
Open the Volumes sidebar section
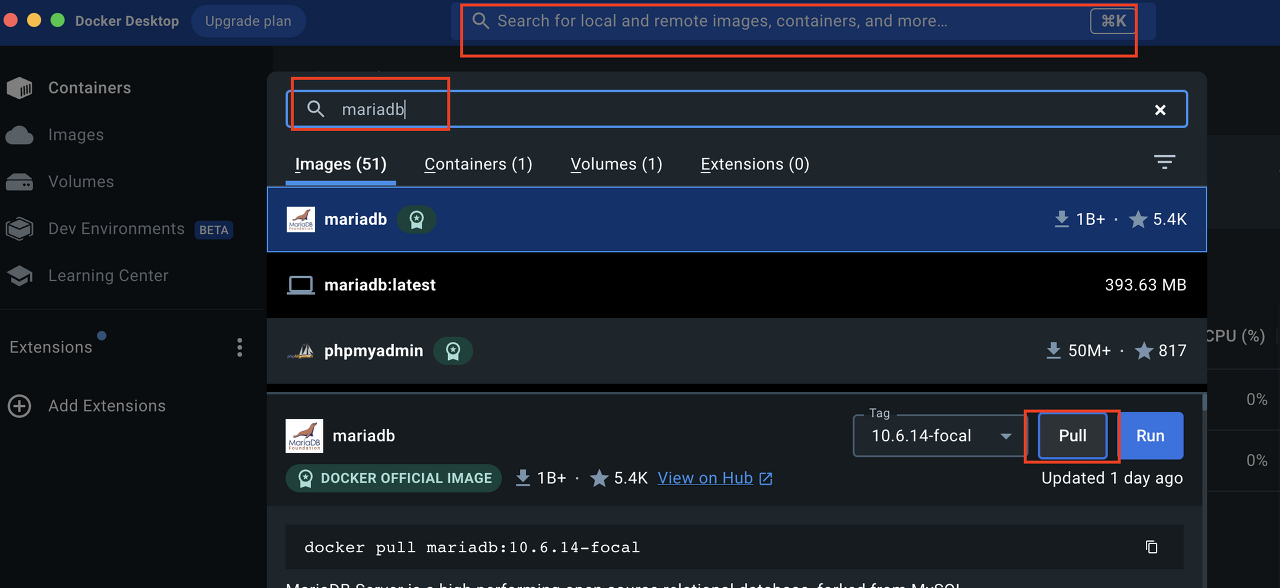[81, 182]
